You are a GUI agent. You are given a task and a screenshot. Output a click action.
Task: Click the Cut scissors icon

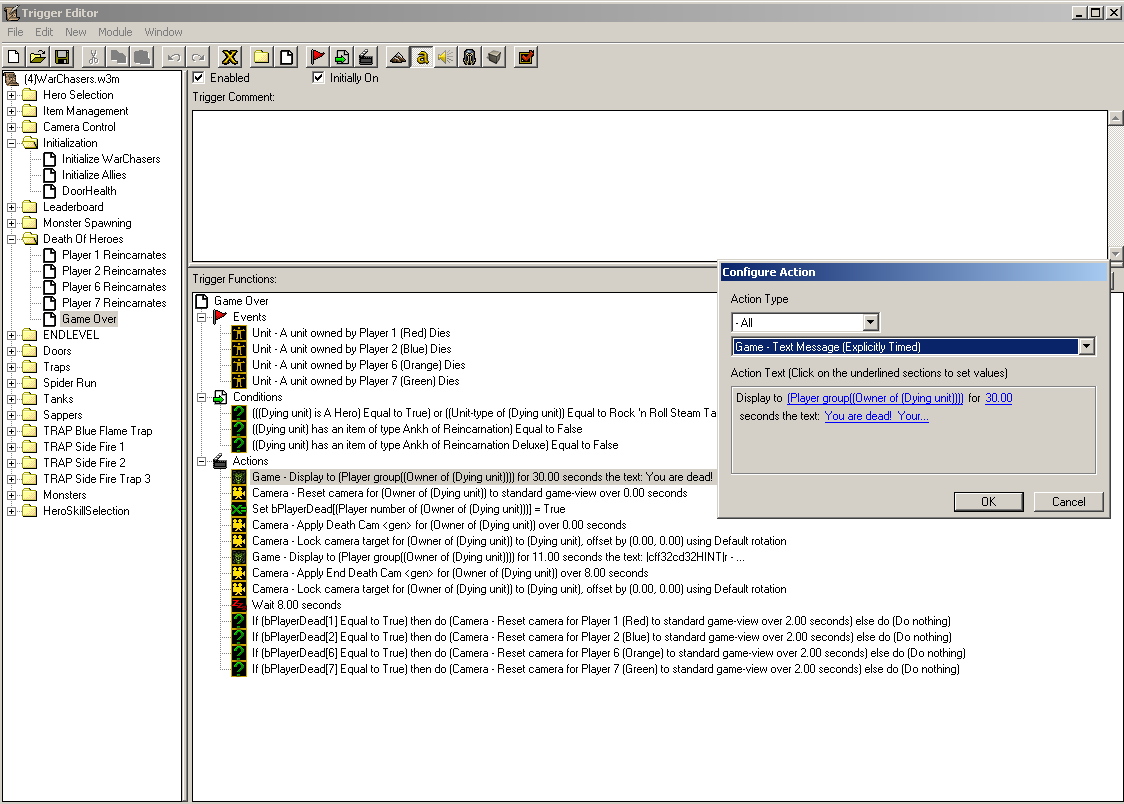pos(93,57)
